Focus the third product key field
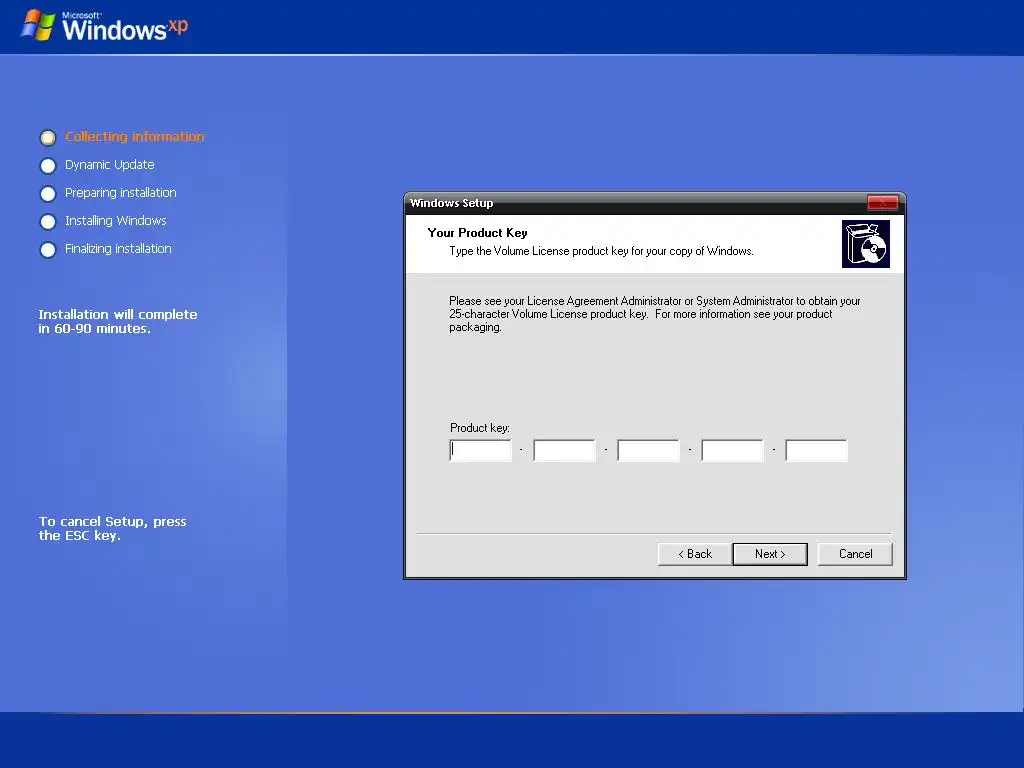This screenshot has width=1024, height=768. pos(648,450)
